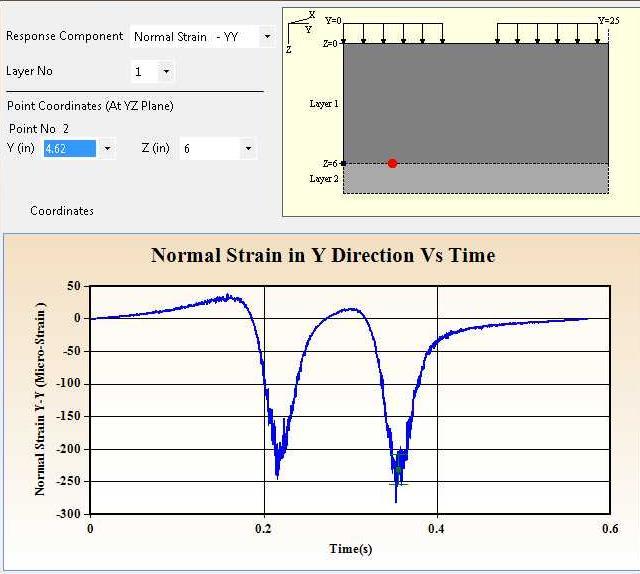Click the Time(s) axis label
The width and height of the screenshot is (640, 574).
click(351, 549)
